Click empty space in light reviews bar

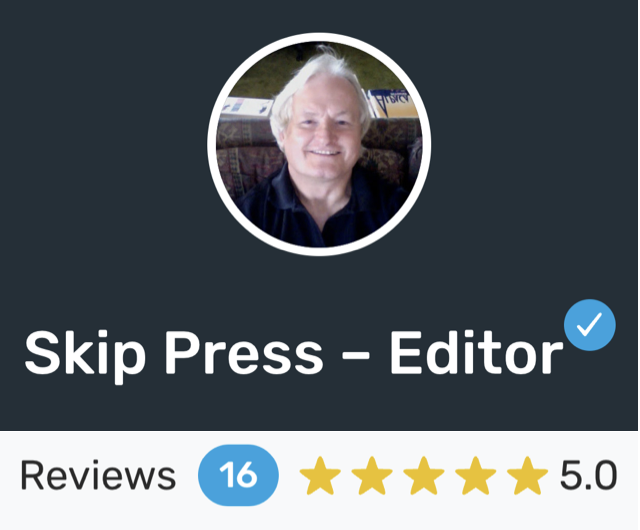tap(318, 519)
